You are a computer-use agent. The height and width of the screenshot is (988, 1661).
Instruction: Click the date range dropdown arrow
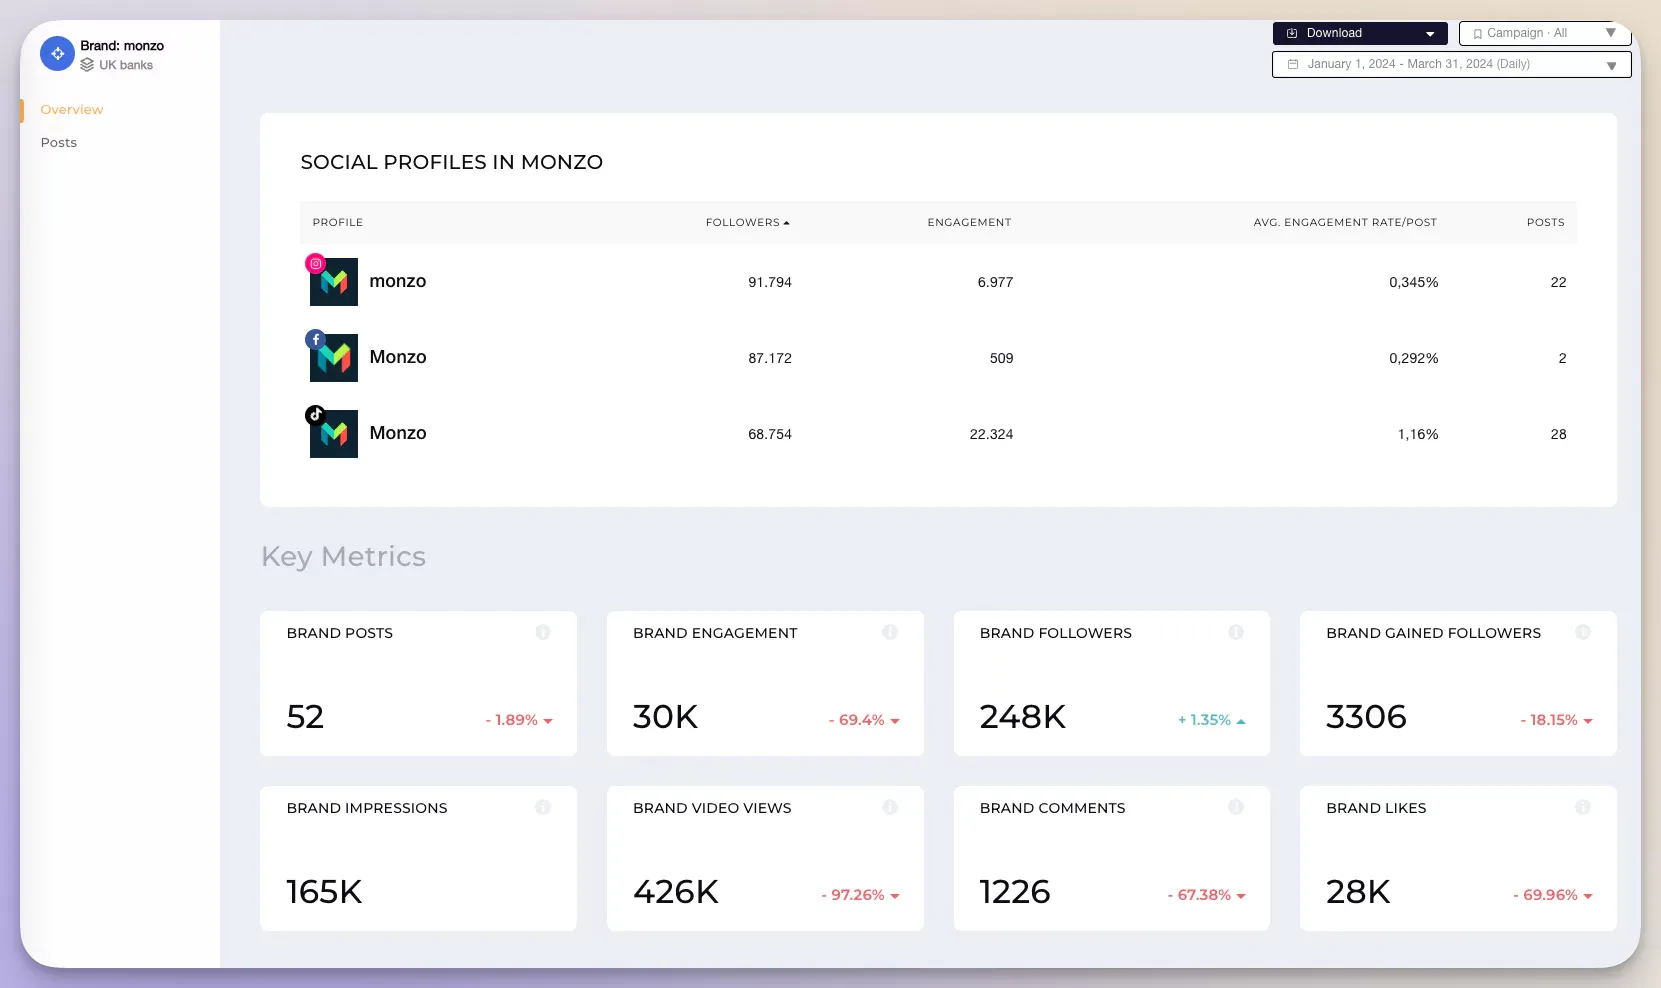[1611, 66]
